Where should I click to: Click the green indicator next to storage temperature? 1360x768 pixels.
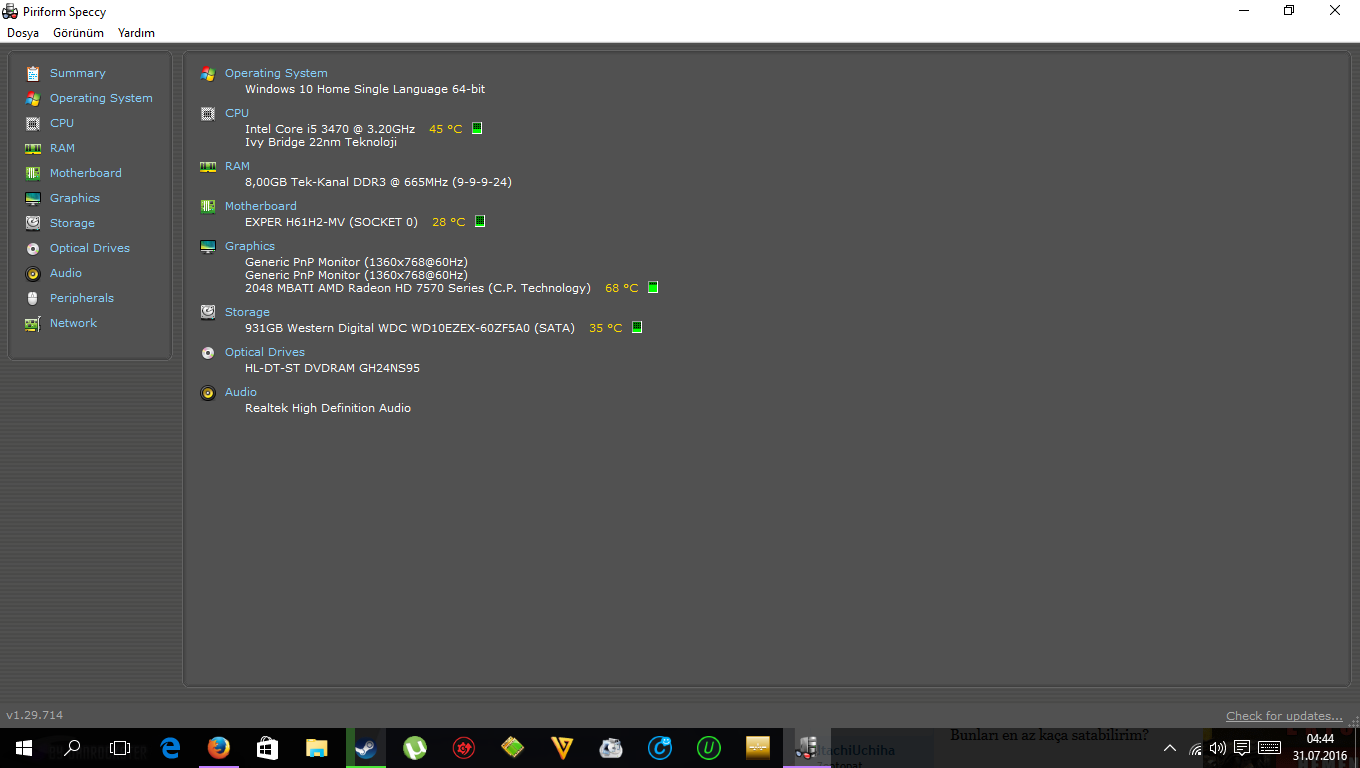[x=637, y=327]
